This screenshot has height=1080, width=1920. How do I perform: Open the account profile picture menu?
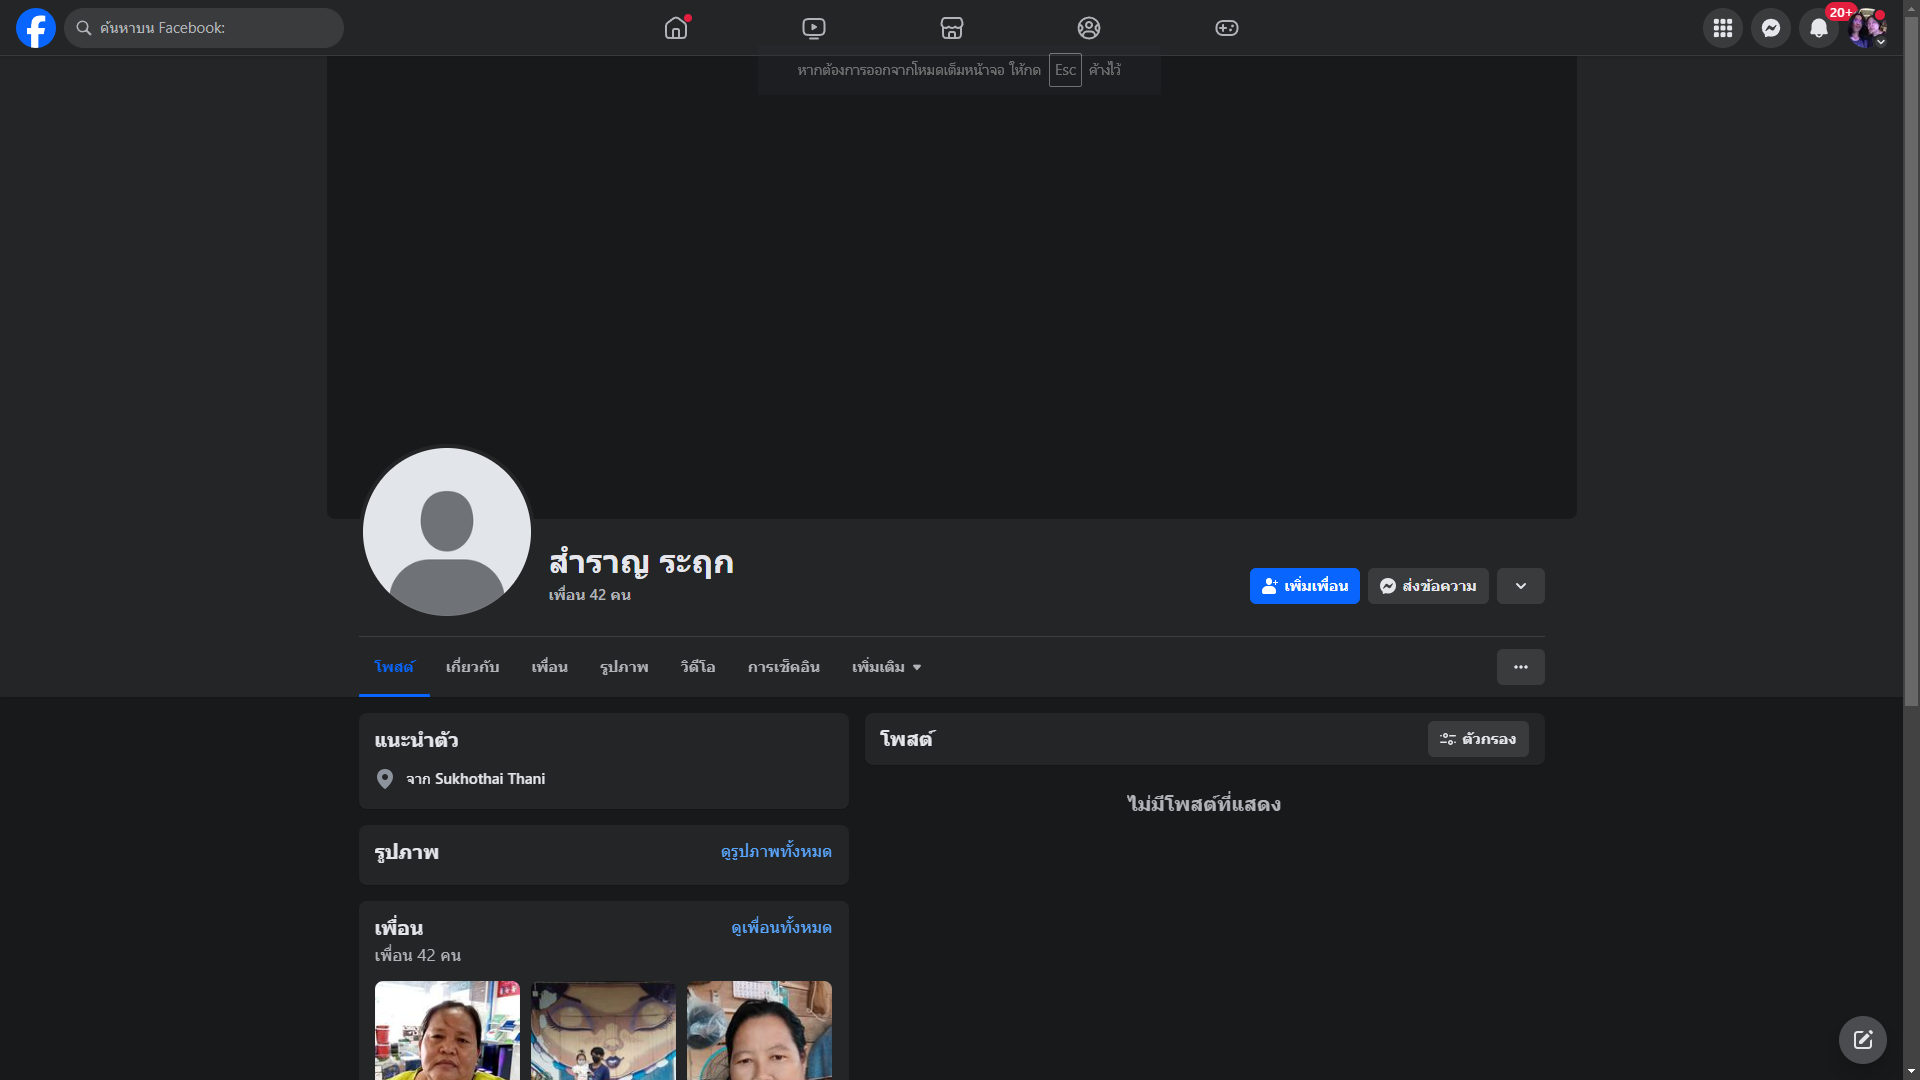[1866, 28]
